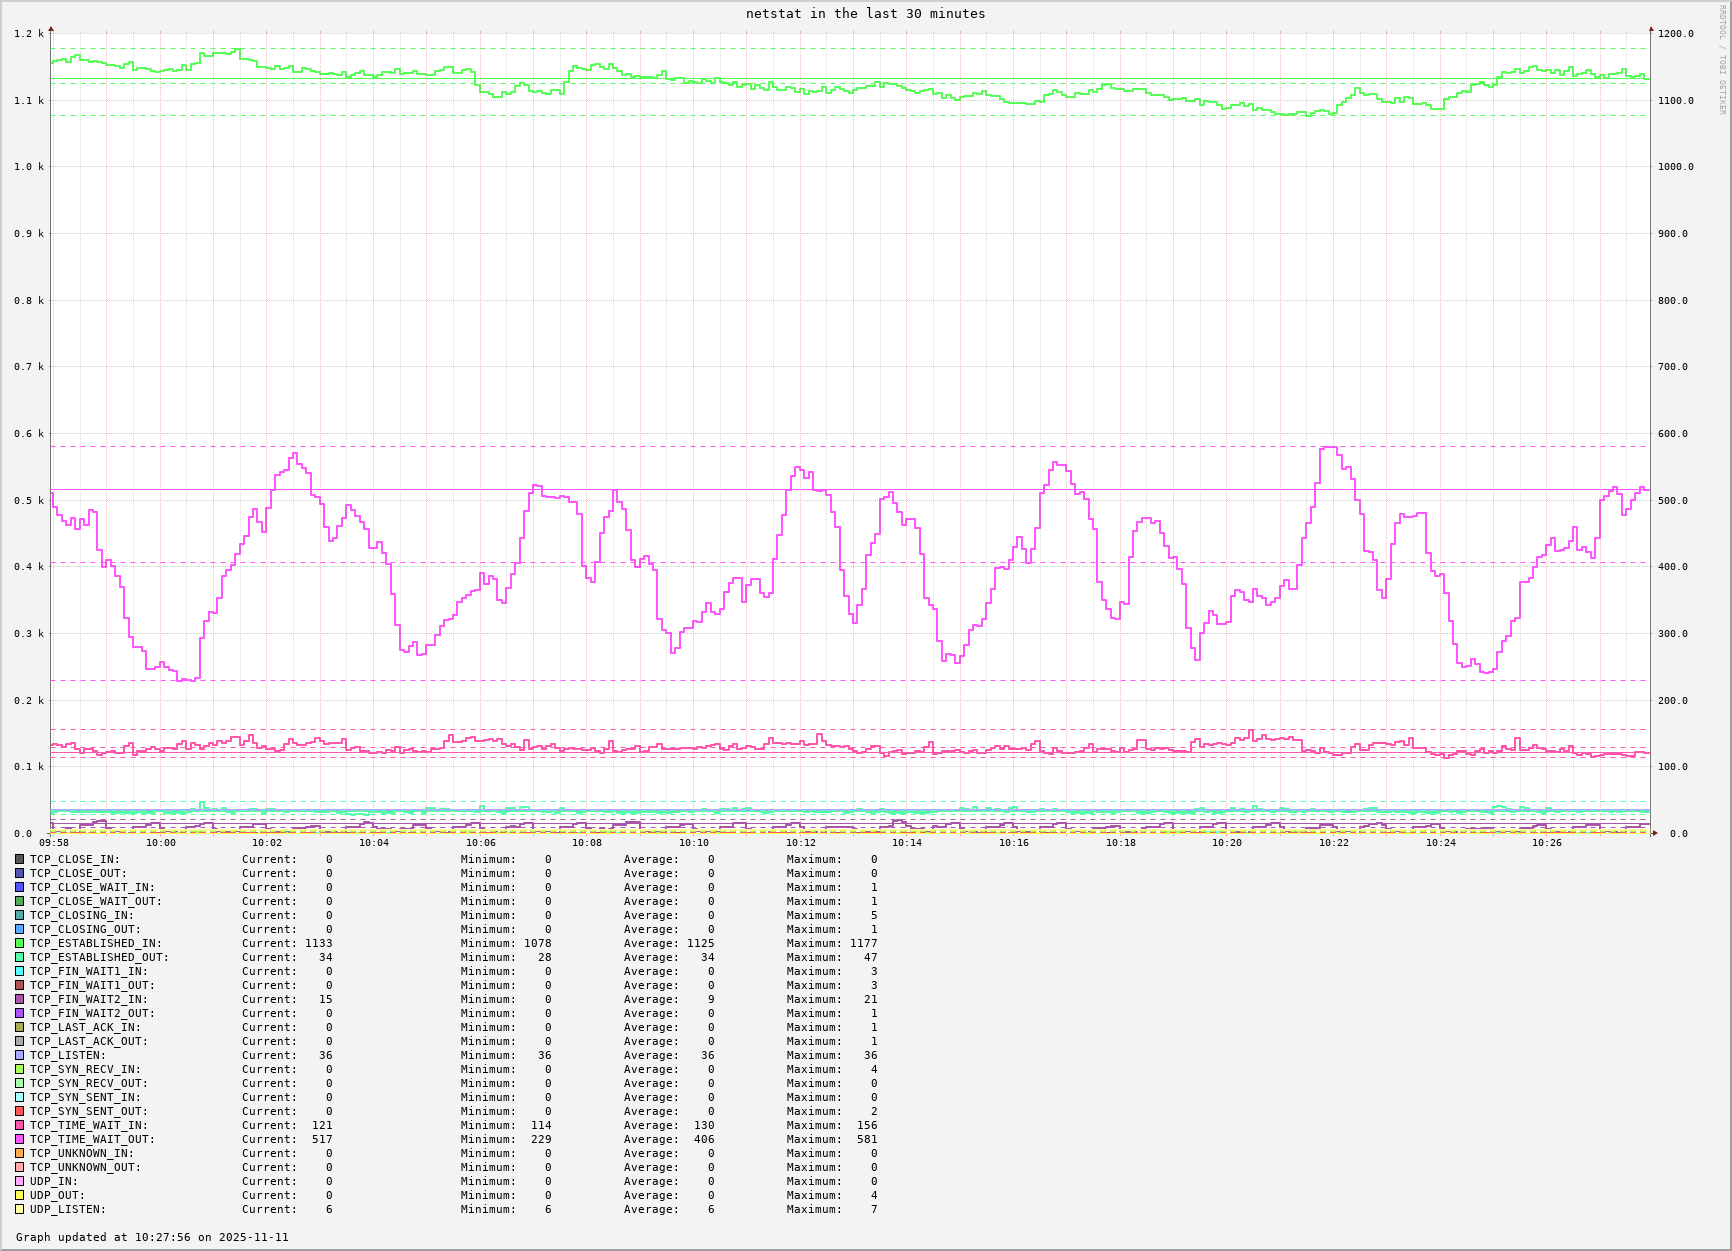Image resolution: width=1732 pixels, height=1251 pixels.
Task: Click the 0.6 k left axis label
Action: 29,434
